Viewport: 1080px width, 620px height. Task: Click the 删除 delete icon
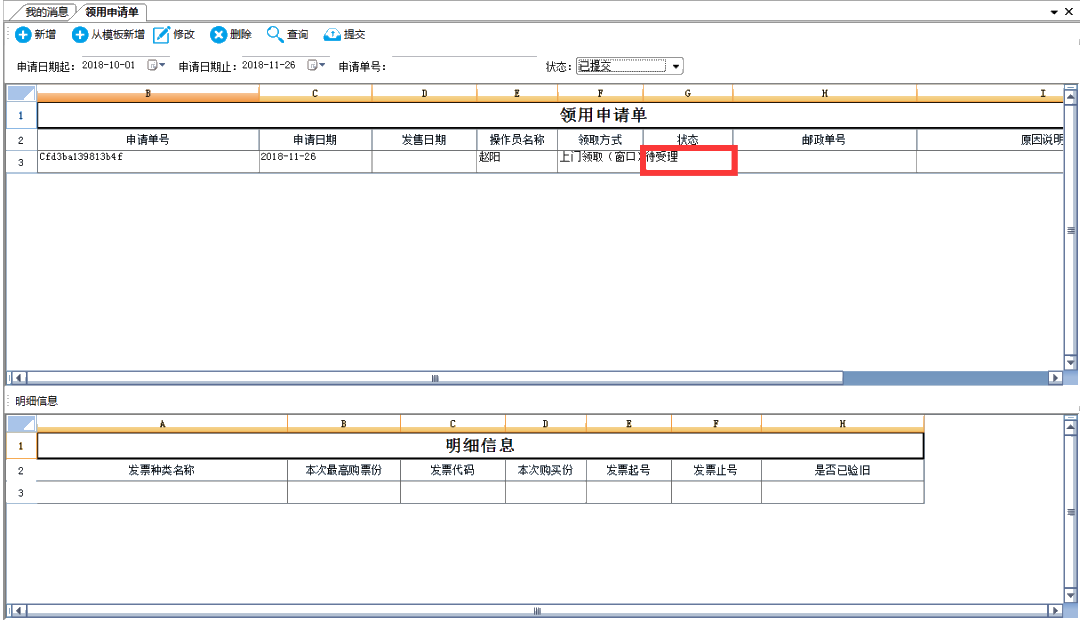[x=218, y=34]
